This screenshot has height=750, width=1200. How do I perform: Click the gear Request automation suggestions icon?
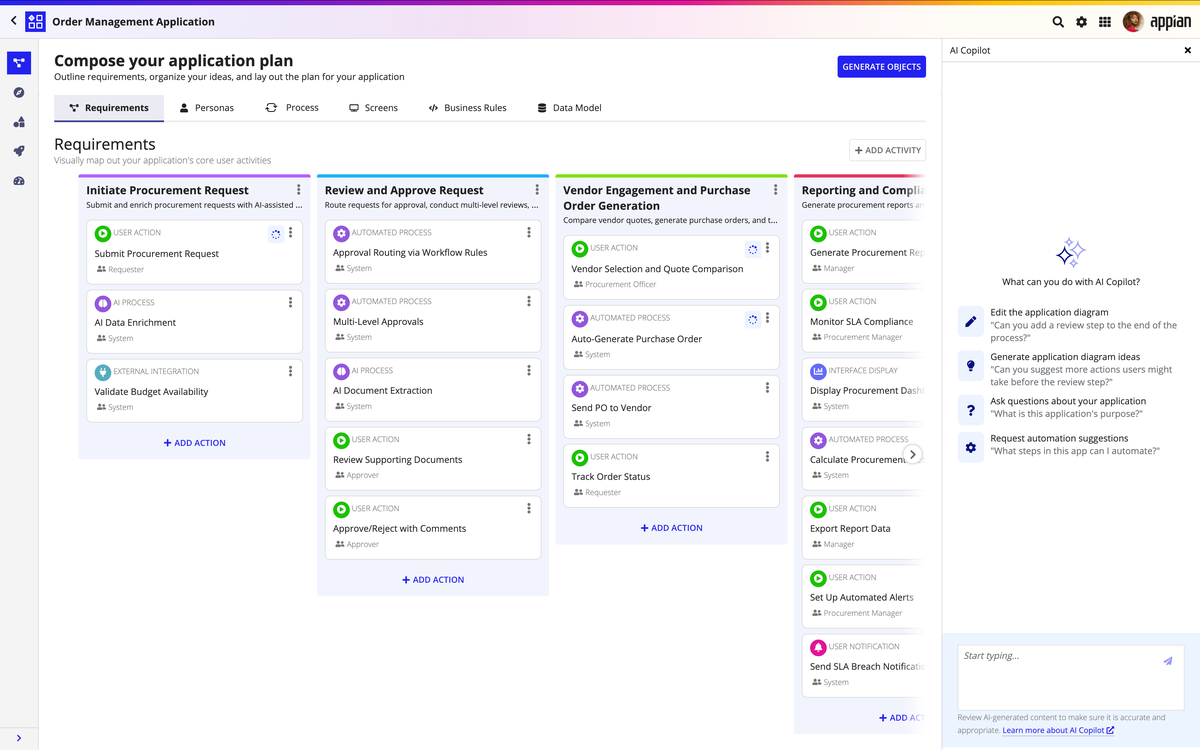[x=969, y=447]
